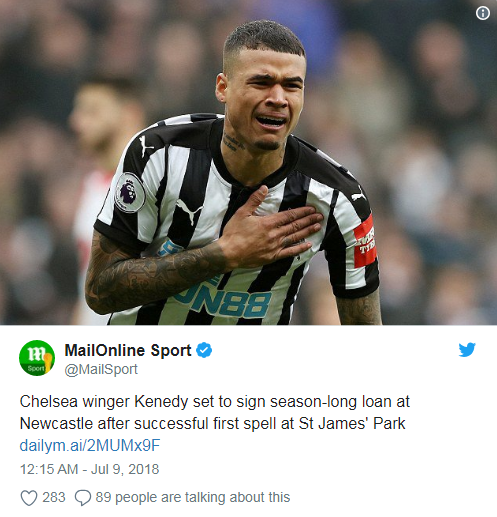Click the word "Chelsea" in the tweet text
This screenshot has height=517, width=497.
[x=49, y=402]
